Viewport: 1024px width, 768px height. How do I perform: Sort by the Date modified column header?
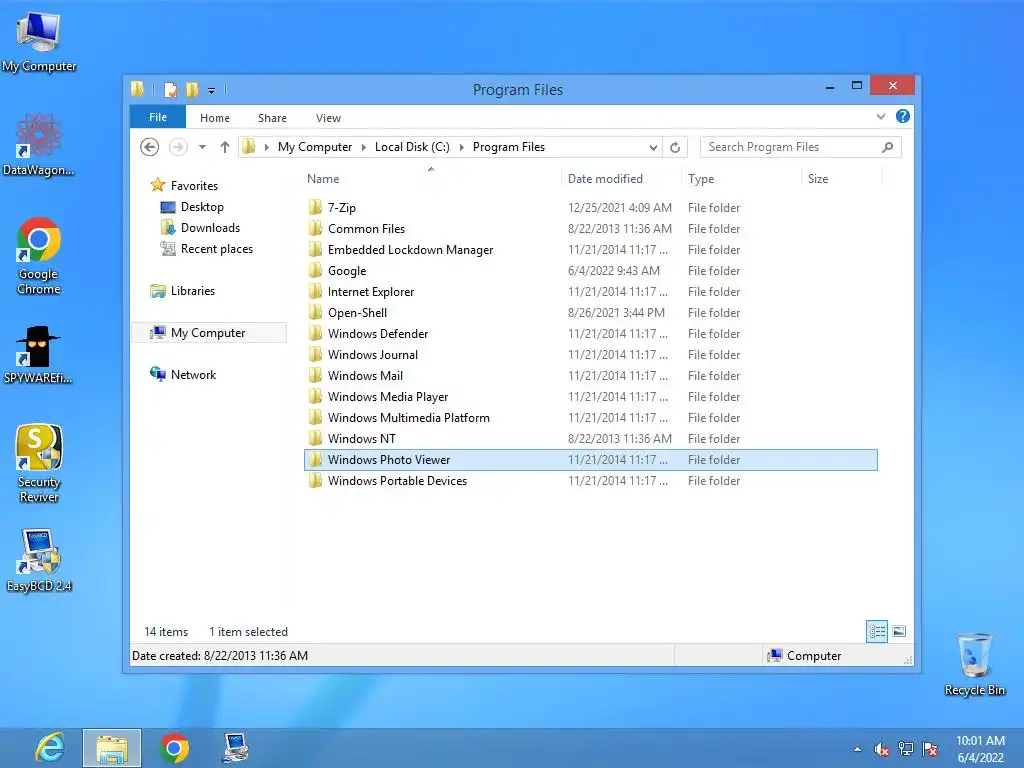(x=620, y=179)
